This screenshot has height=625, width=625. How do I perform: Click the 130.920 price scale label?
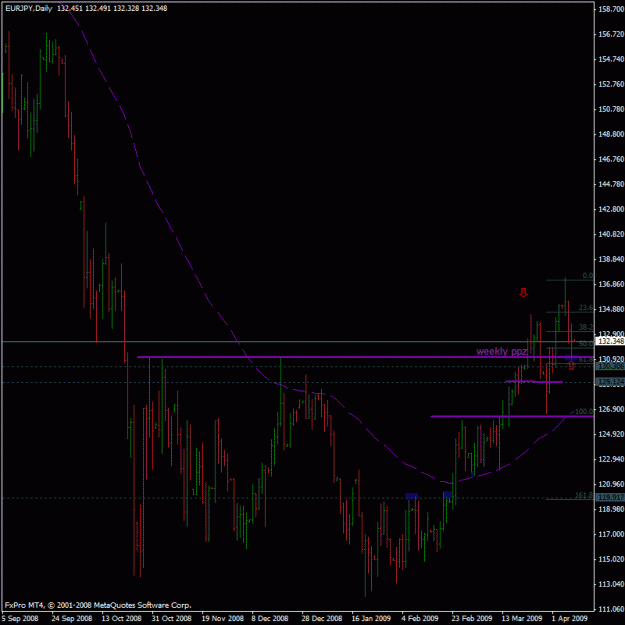611,359
